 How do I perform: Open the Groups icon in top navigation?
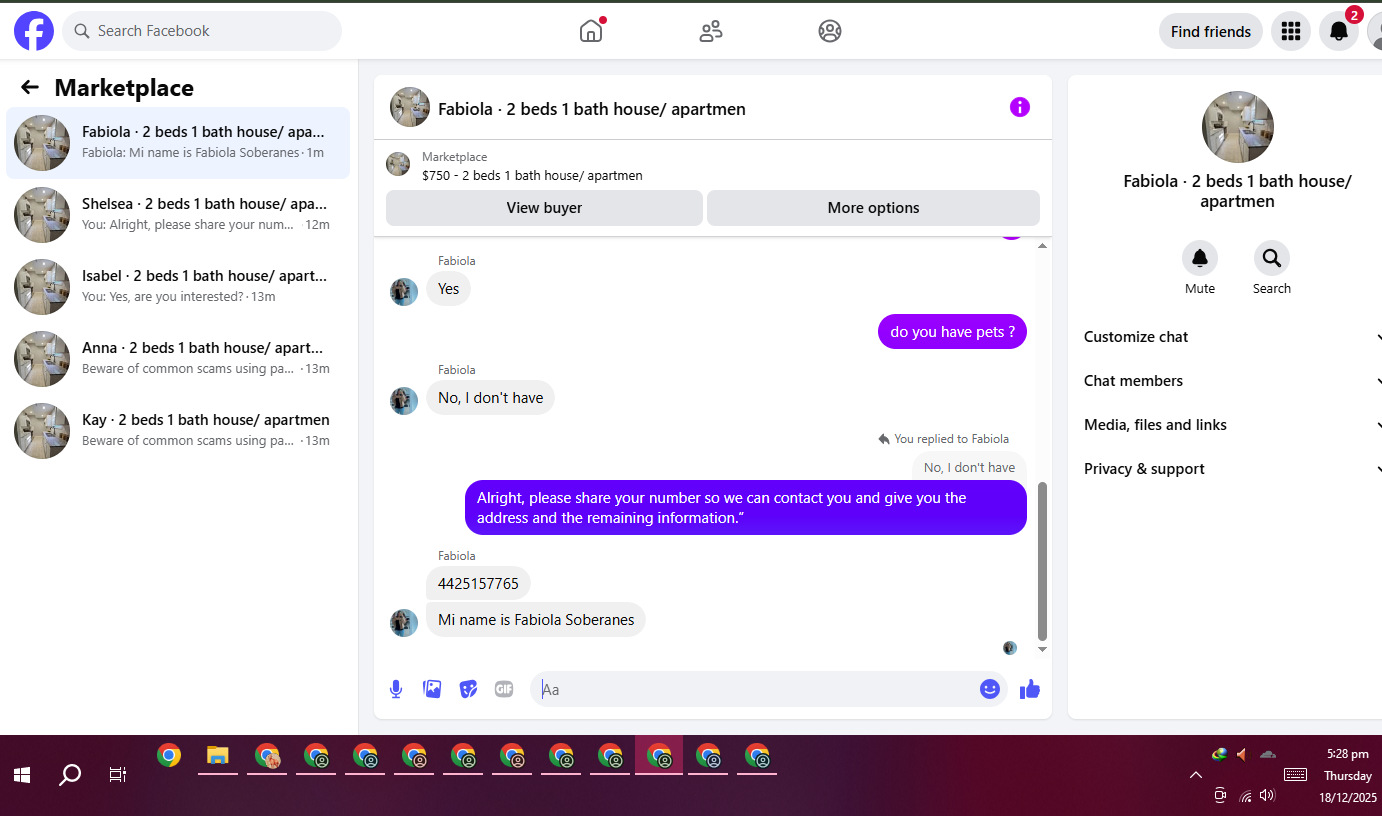(830, 31)
